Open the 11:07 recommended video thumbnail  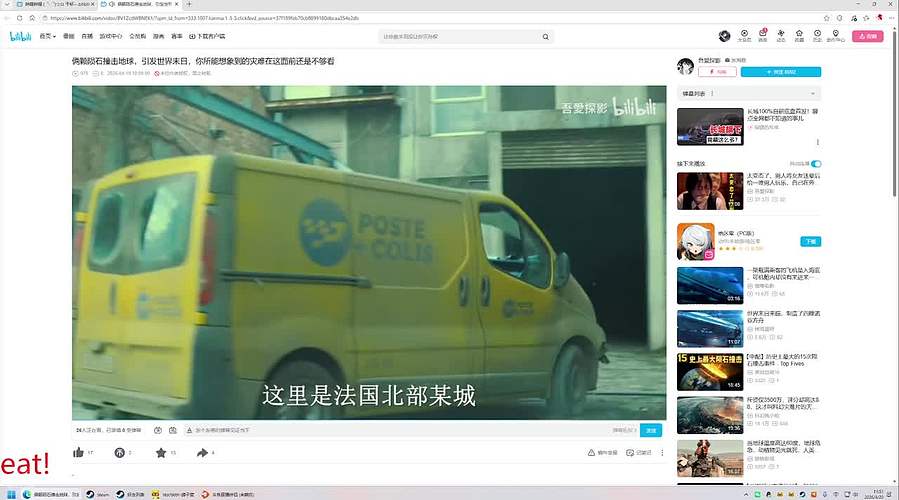pyautogui.click(x=710, y=329)
